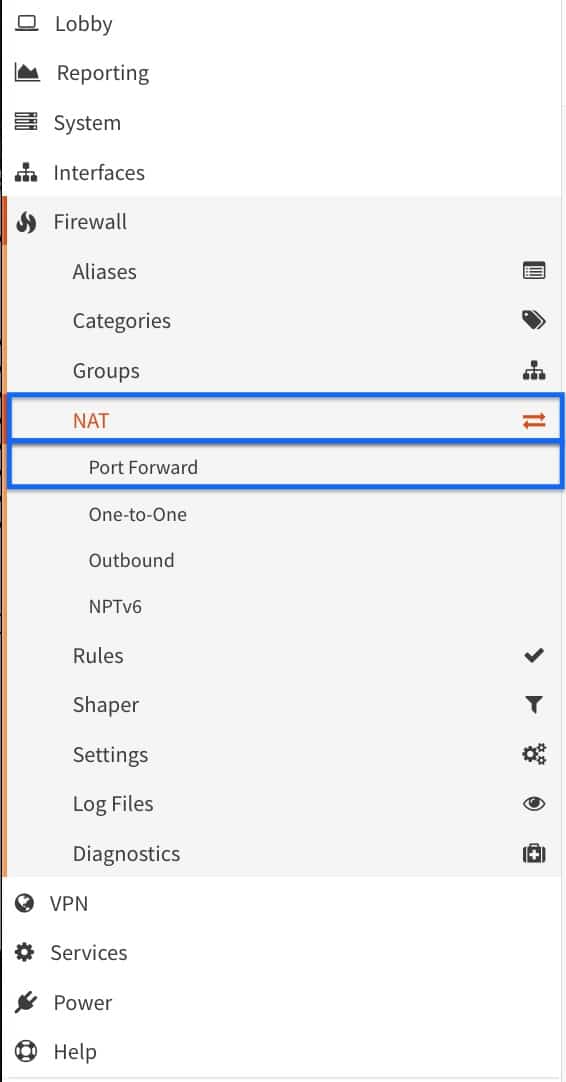Click the Reporting area chart icon
566x1082 pixels.
(27, 72)
